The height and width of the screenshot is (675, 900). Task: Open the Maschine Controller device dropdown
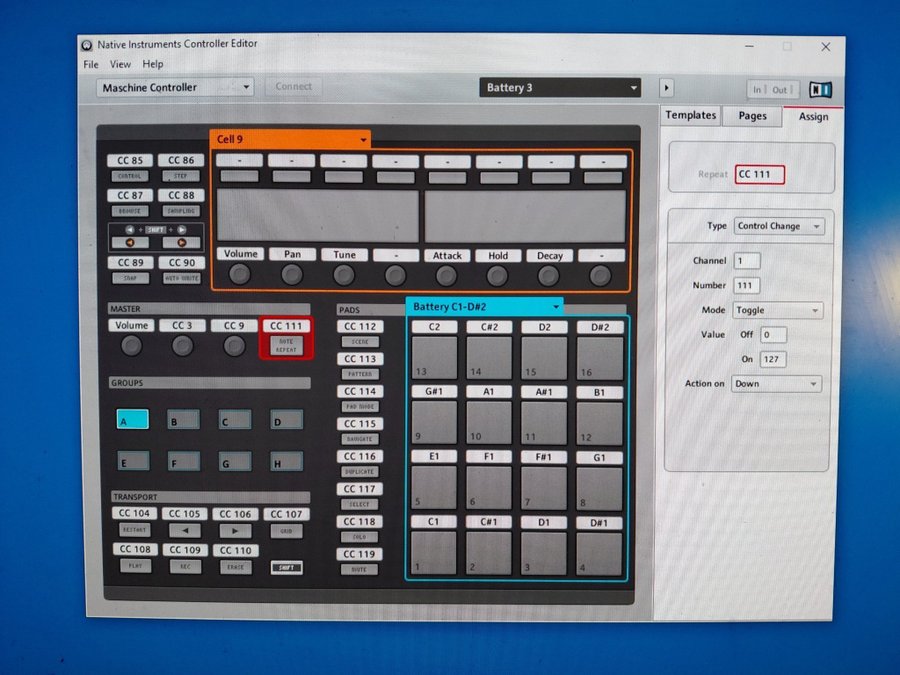click(x=175, y=88)
